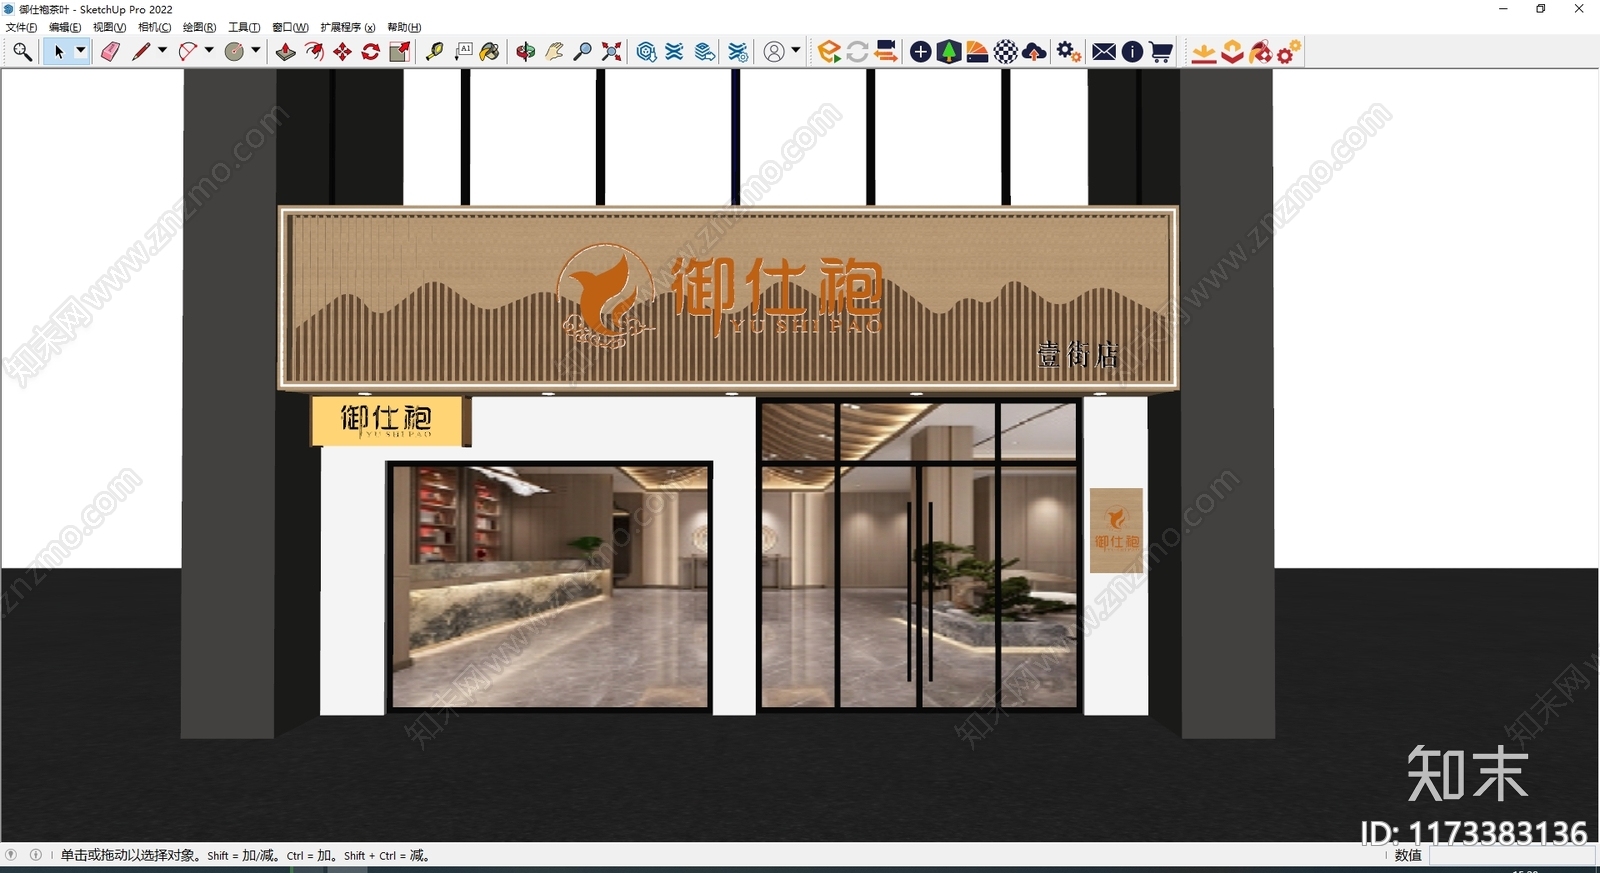
Task: Expand the Line tool dropdown arrow
Action: [162, 51]
